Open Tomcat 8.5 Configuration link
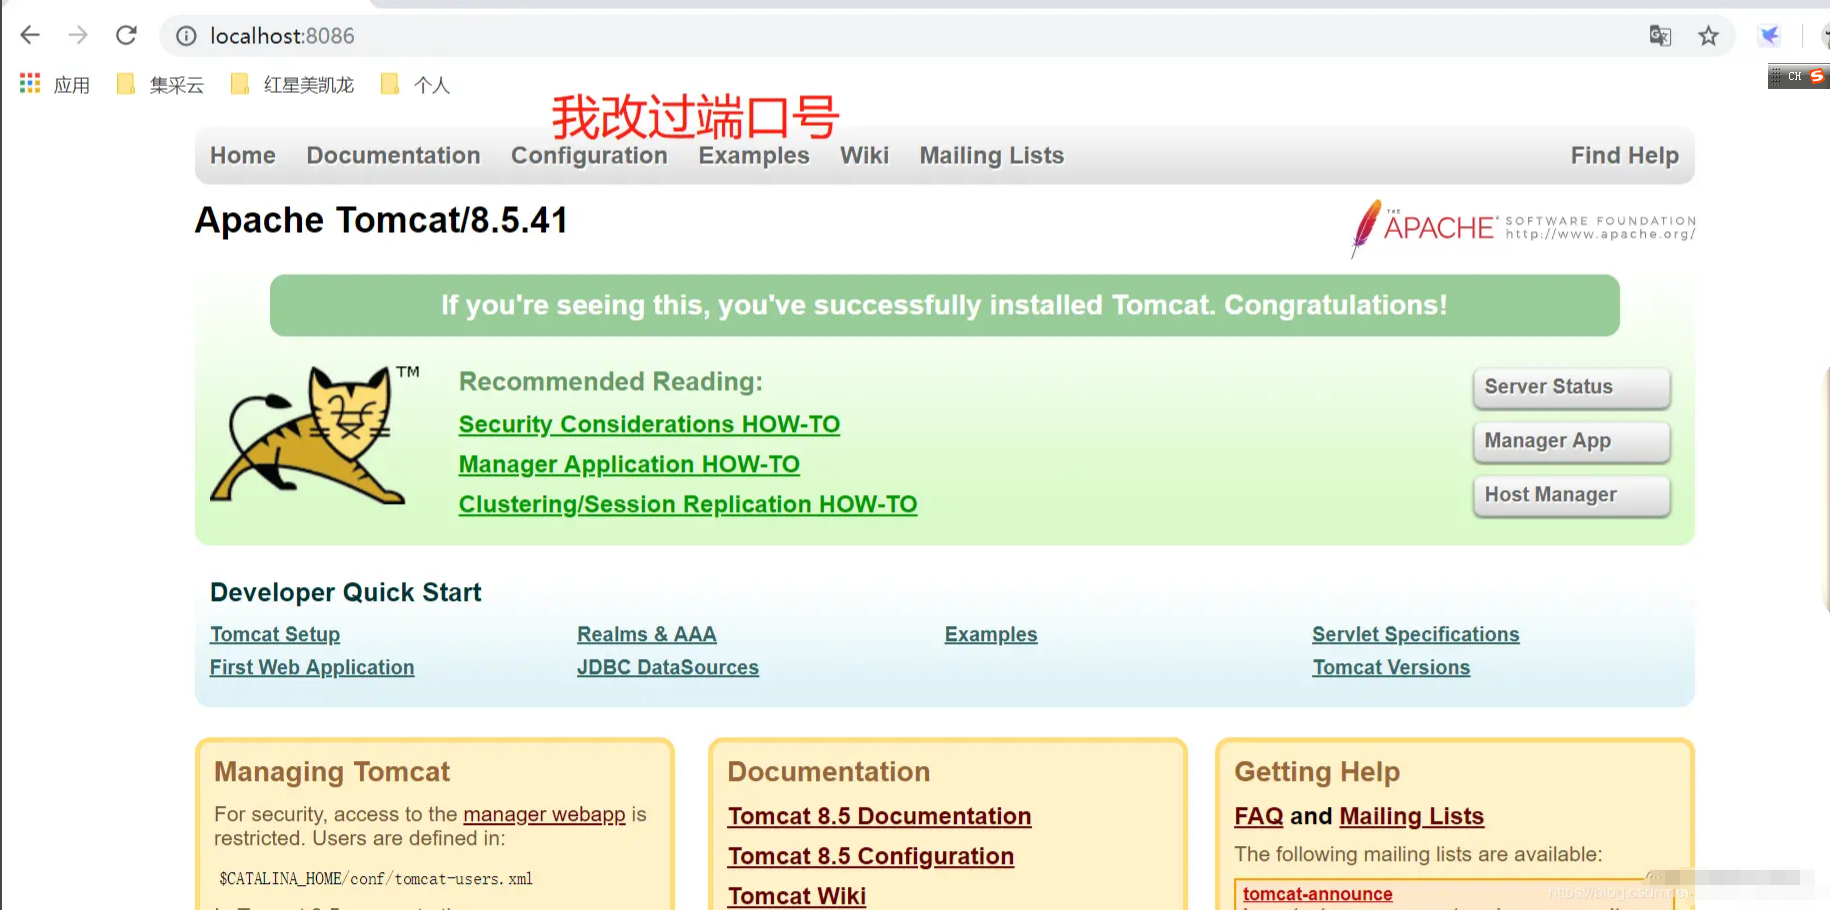1830x910 pixels. (x=871, y=856)
